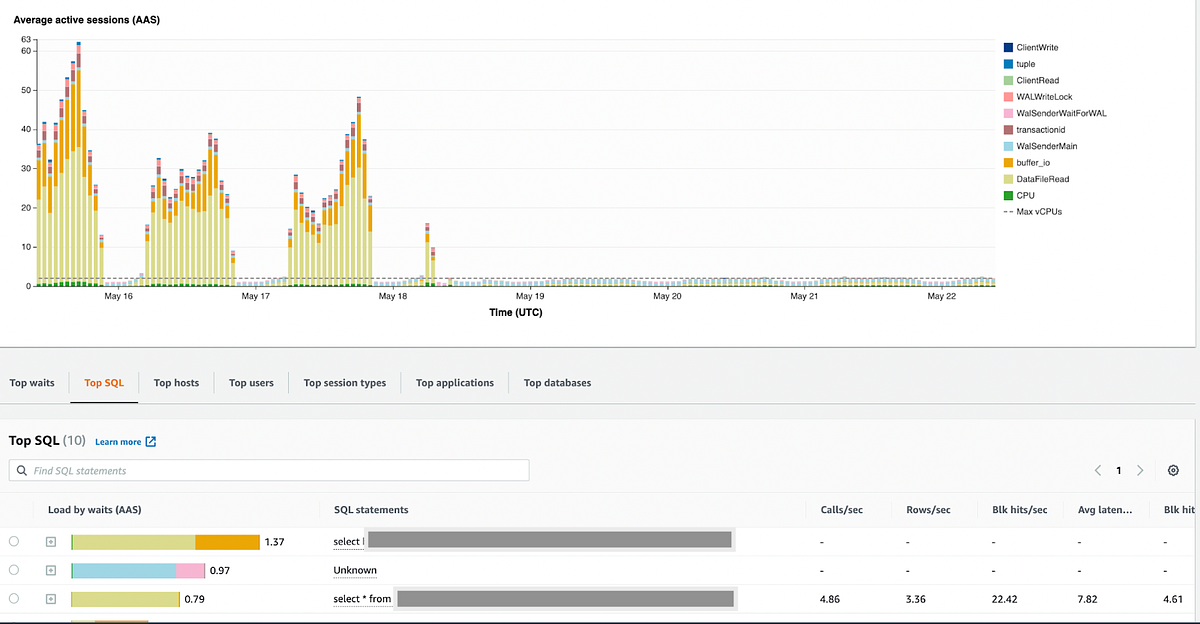The image size is (1200, 624).
Task: Click the Find SQL statements search field
Action: tap(270, 470)
